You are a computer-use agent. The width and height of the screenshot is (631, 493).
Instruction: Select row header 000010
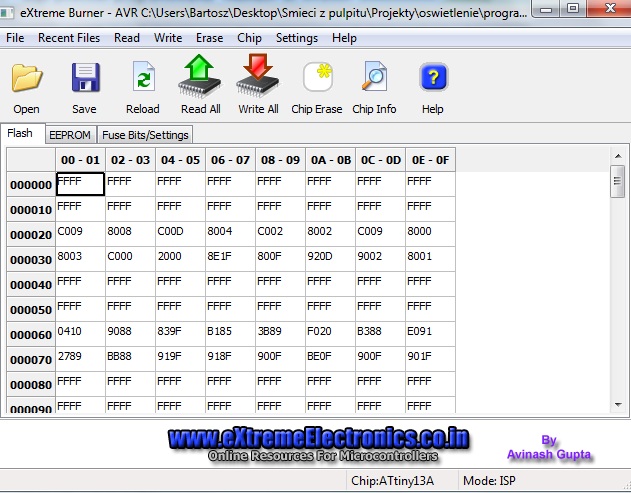[31, 210]
